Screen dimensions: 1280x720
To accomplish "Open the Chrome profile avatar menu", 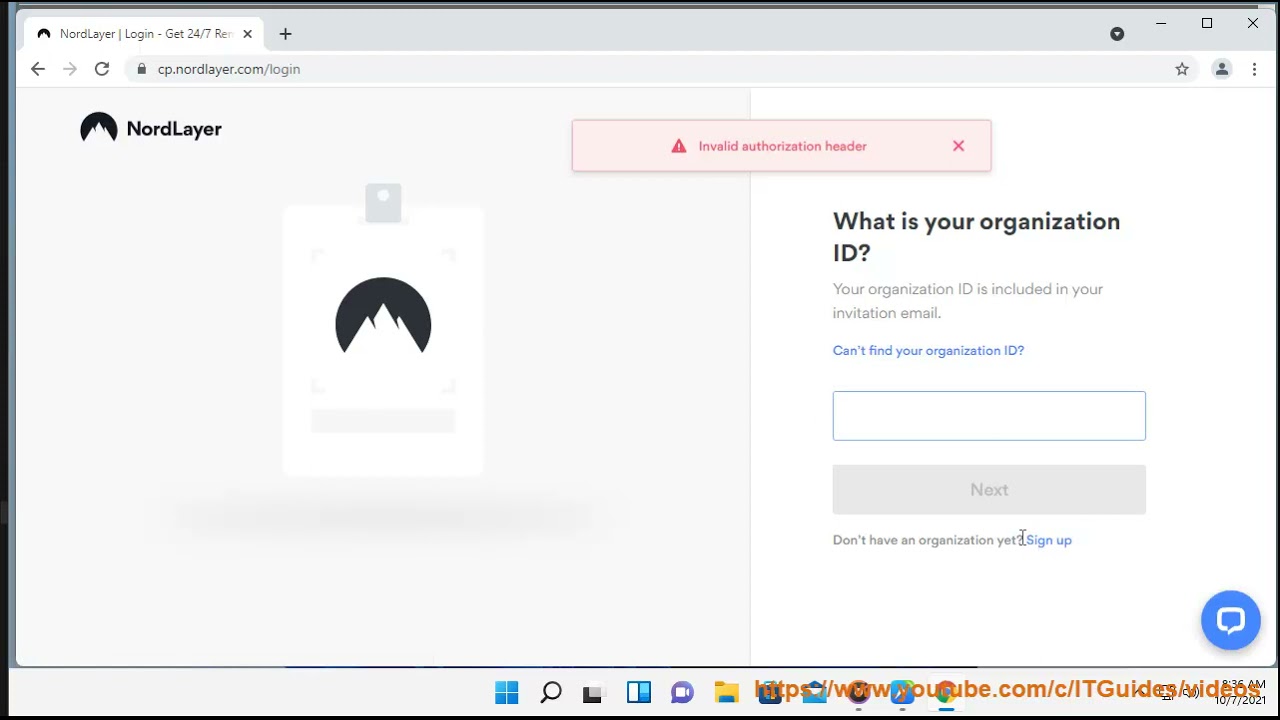I will [1221, 69].
